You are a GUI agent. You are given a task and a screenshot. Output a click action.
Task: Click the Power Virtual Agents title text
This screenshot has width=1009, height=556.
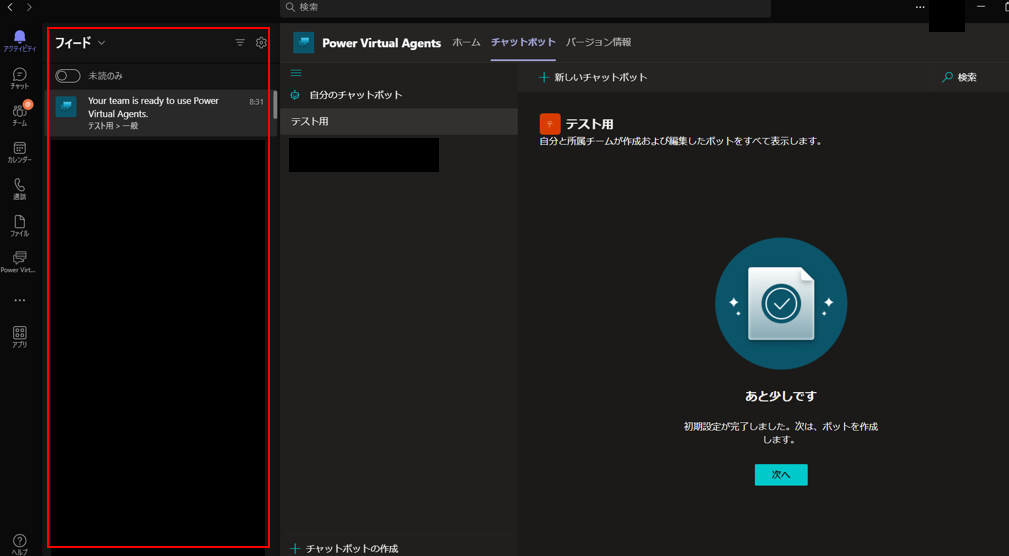(382, 43)
